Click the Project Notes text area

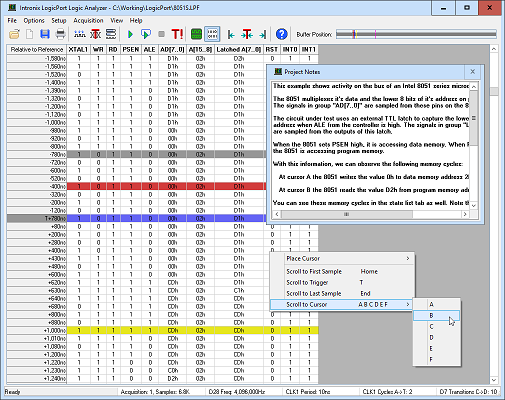[370, 145]
